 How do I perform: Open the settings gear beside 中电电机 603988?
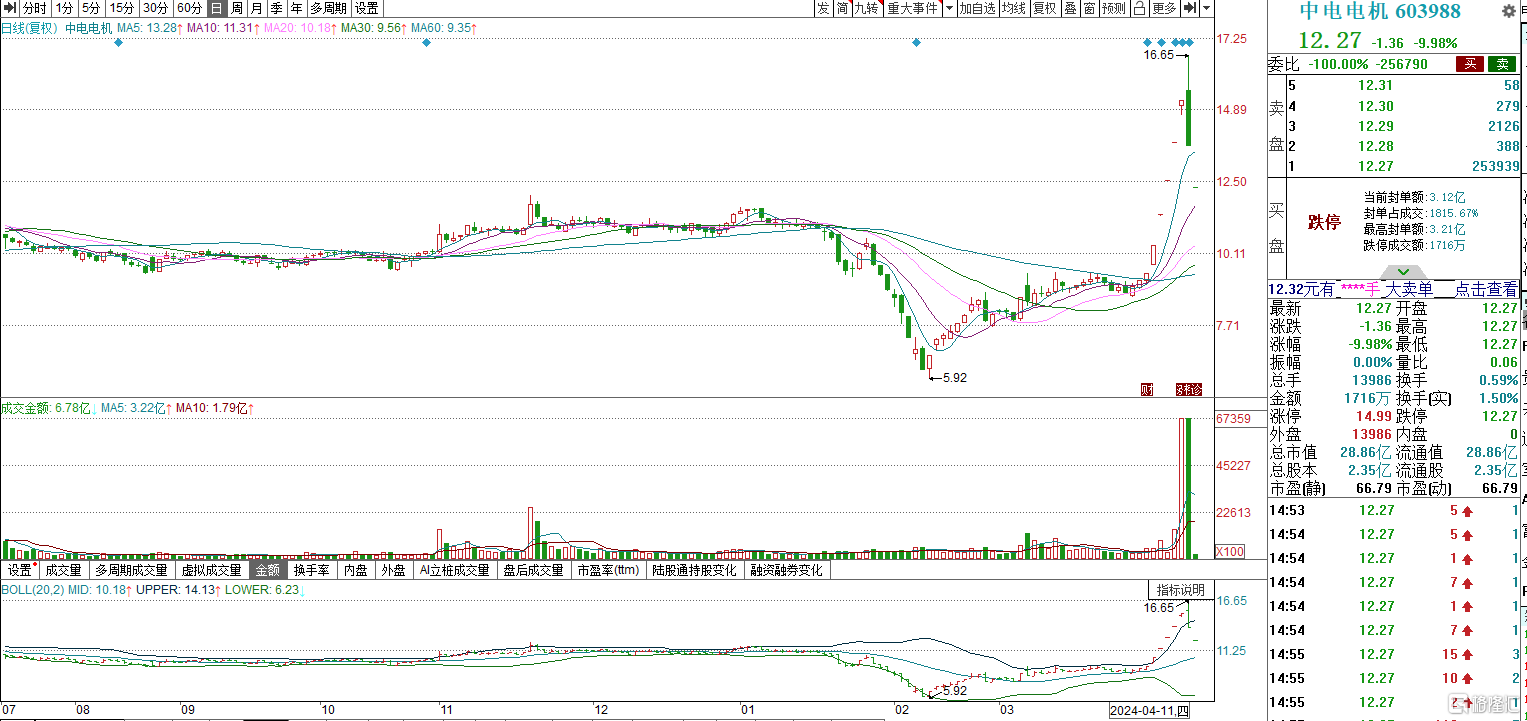click(1509, 11)
